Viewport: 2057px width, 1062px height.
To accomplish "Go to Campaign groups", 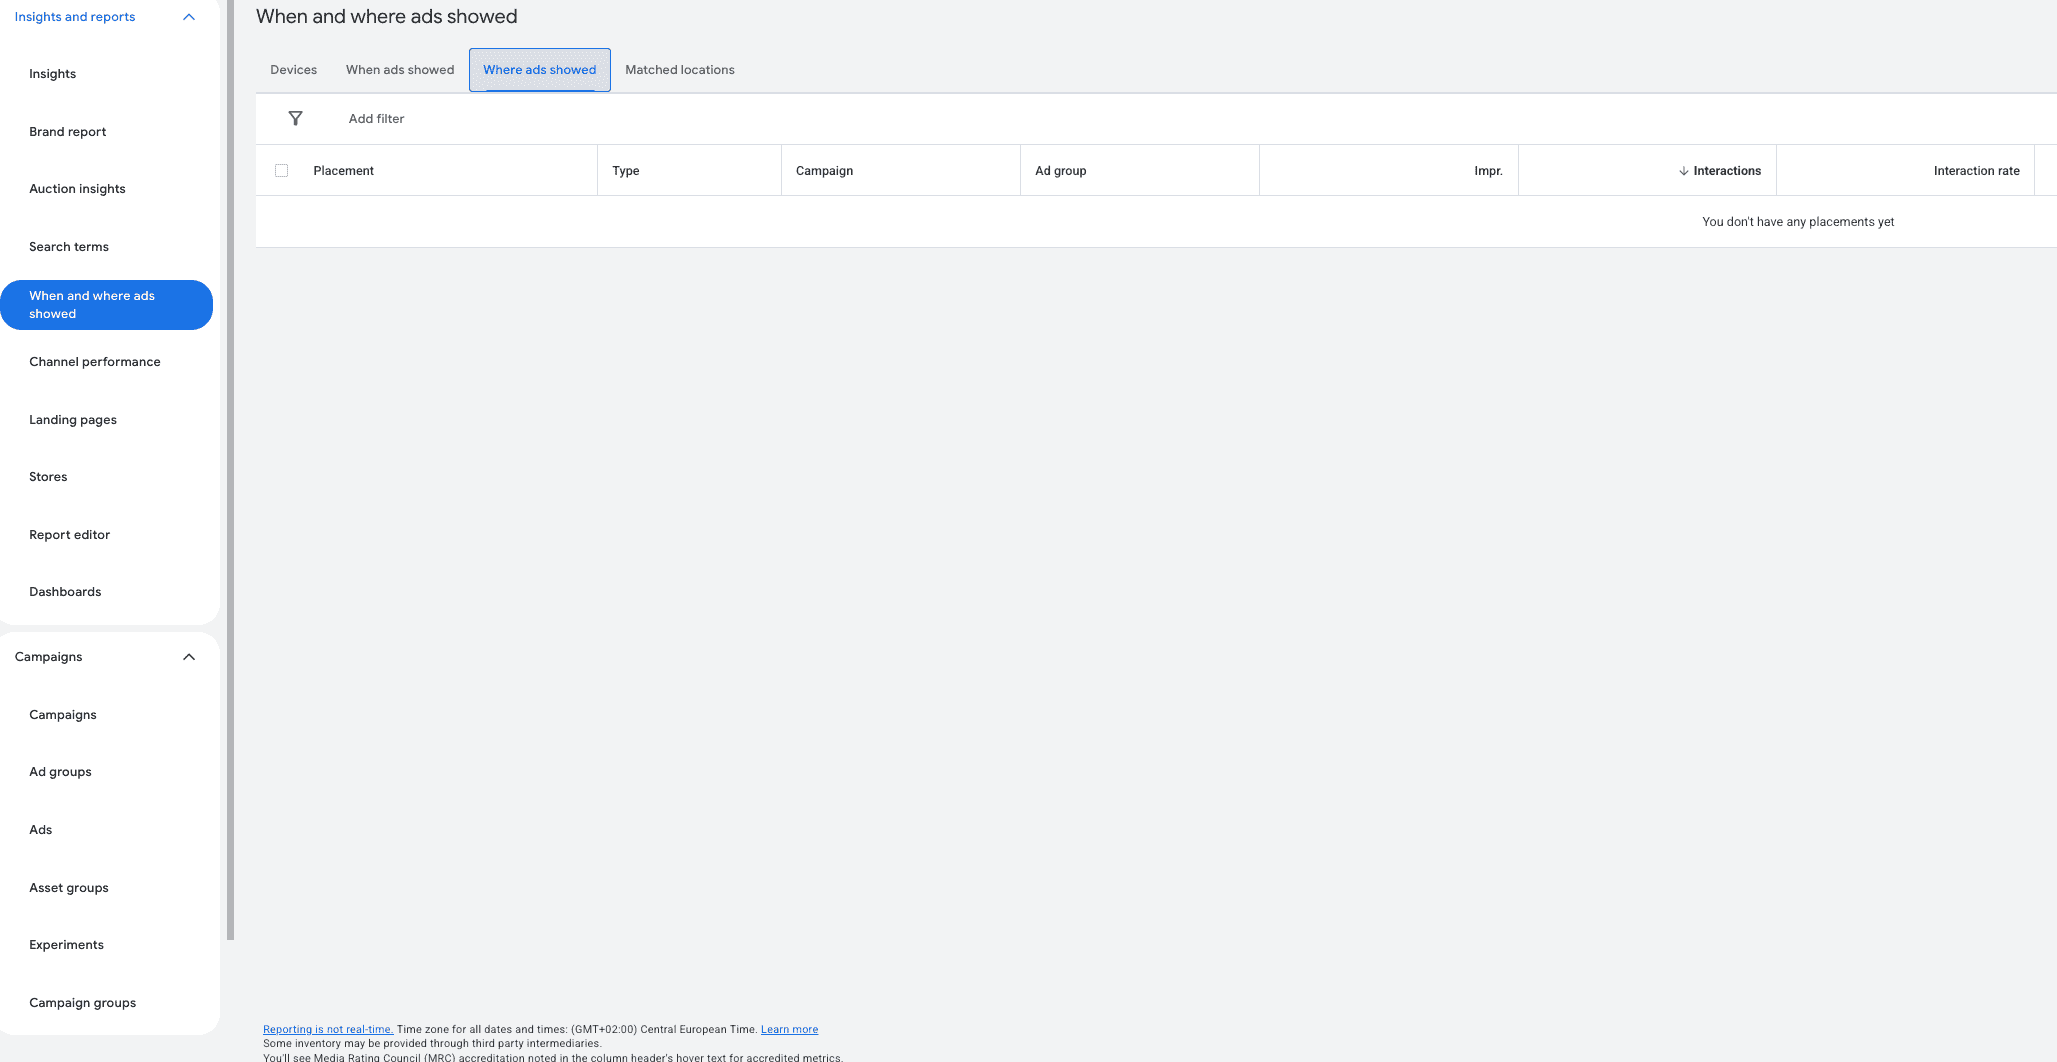I will (82, 1003).
